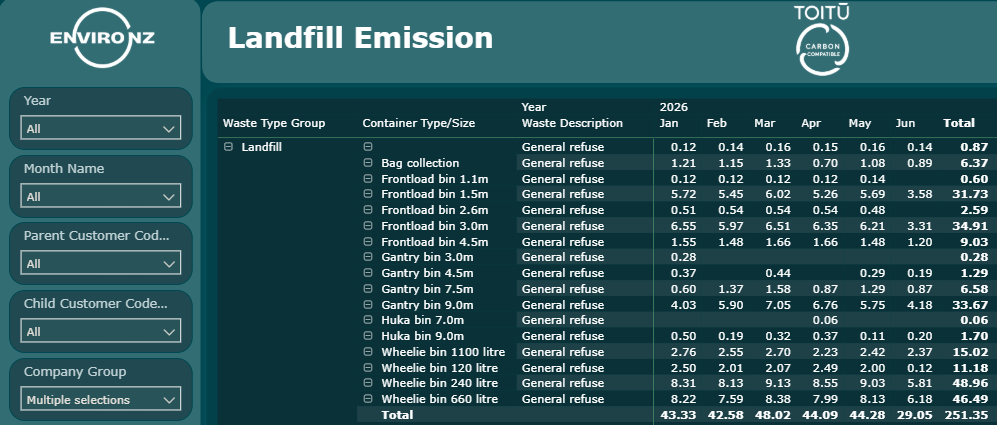Sort by Waste Type Group column header
This screenshot has height=425, width=997.
pyautogui.click(x=274, y=123)
